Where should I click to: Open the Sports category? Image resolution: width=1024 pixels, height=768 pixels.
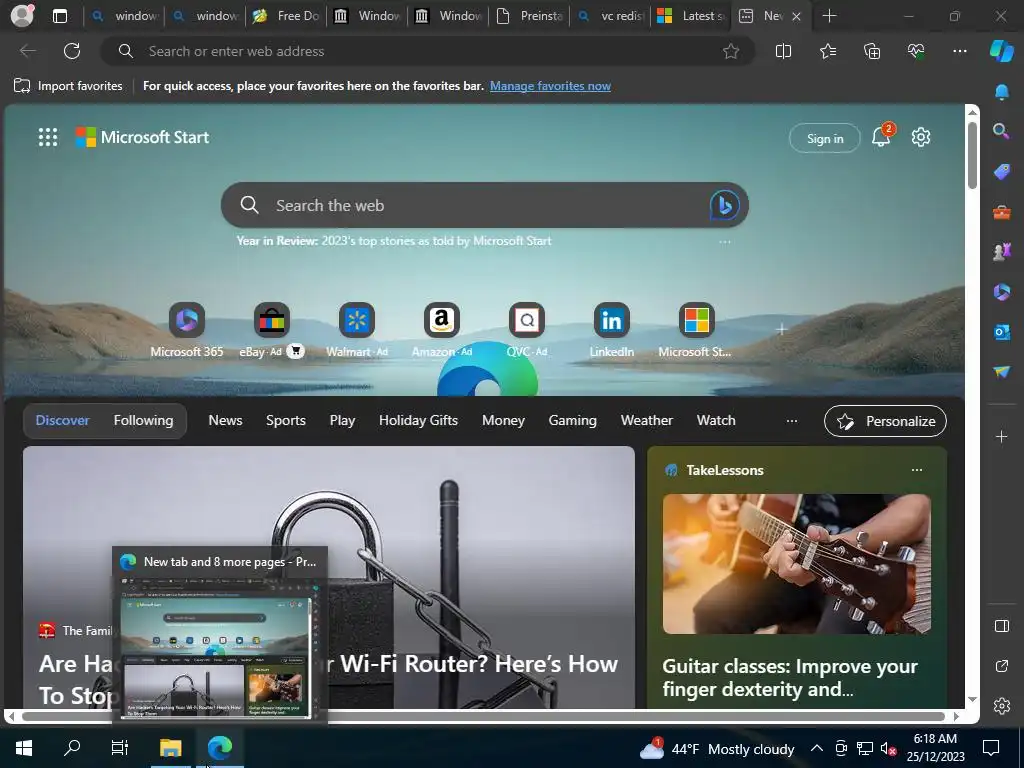(285, 421)
